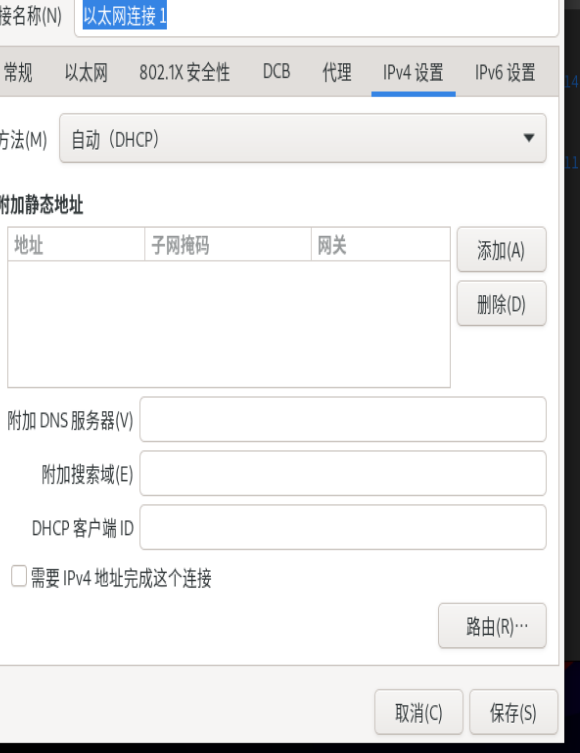Open the 路由(R)… routes dialog
The height and width of the screenshot is (753, 580).
[x=492, y=626]
